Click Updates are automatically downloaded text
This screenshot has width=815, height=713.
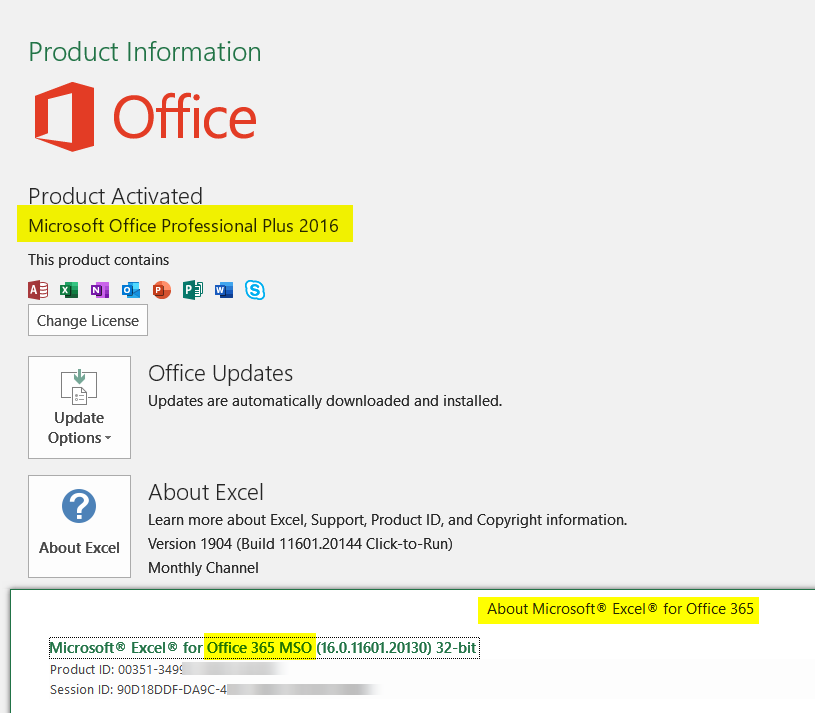pyautogui.click(x=325, y=401)
